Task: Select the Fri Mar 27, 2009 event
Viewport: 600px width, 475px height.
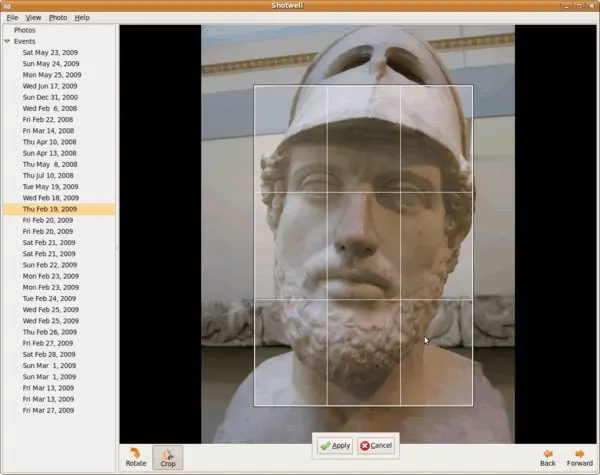Action: (50, 411)
